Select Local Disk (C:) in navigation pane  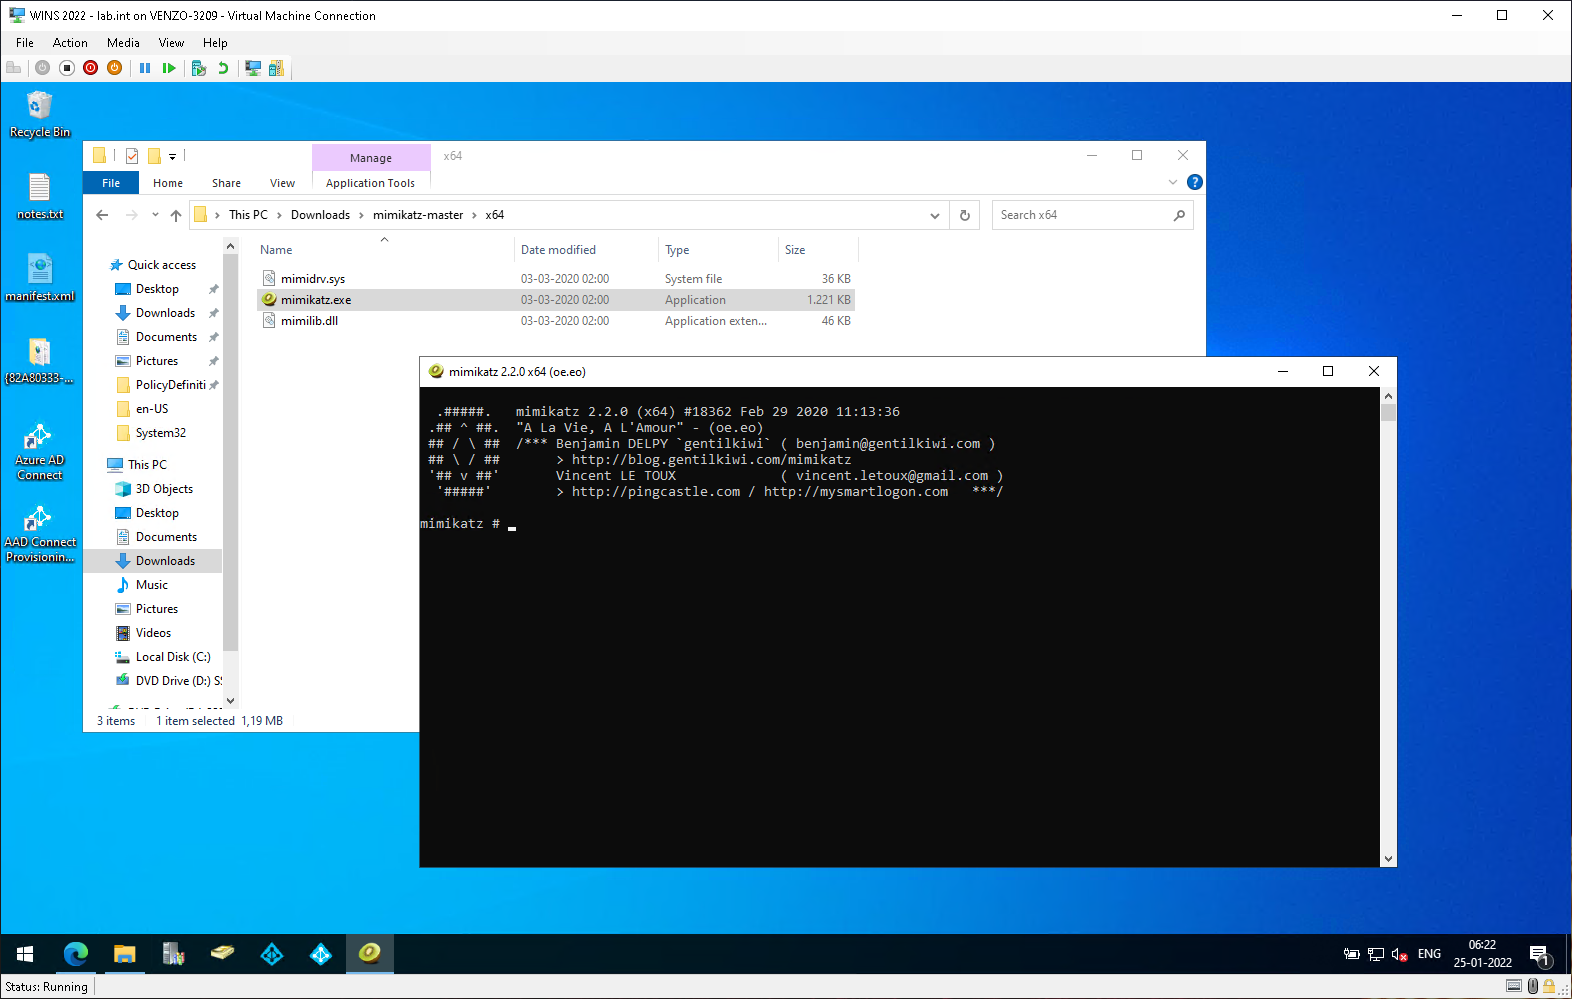coord(173,657)
